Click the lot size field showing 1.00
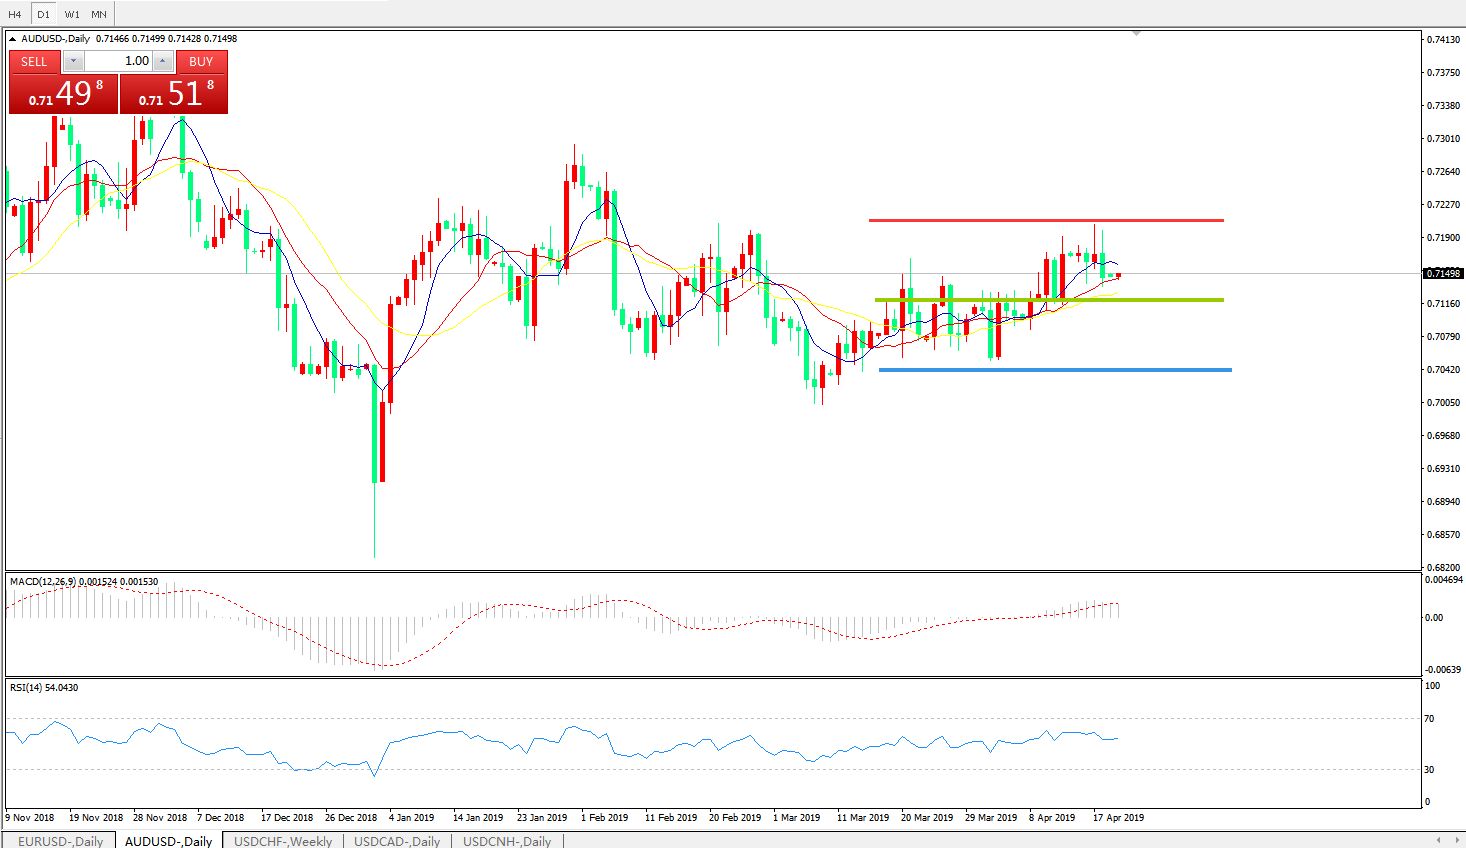1466x848 pixels. 118,61
